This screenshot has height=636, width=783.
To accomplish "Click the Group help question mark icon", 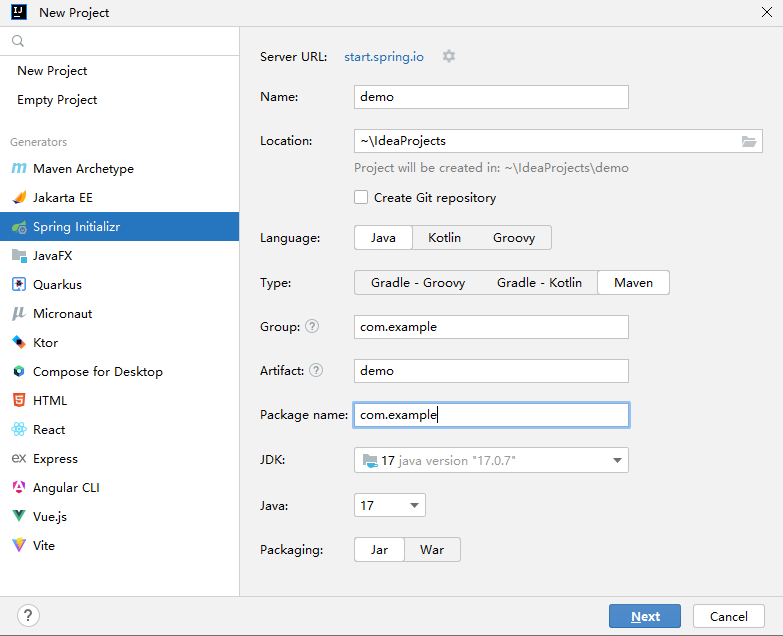I will 312,326.
